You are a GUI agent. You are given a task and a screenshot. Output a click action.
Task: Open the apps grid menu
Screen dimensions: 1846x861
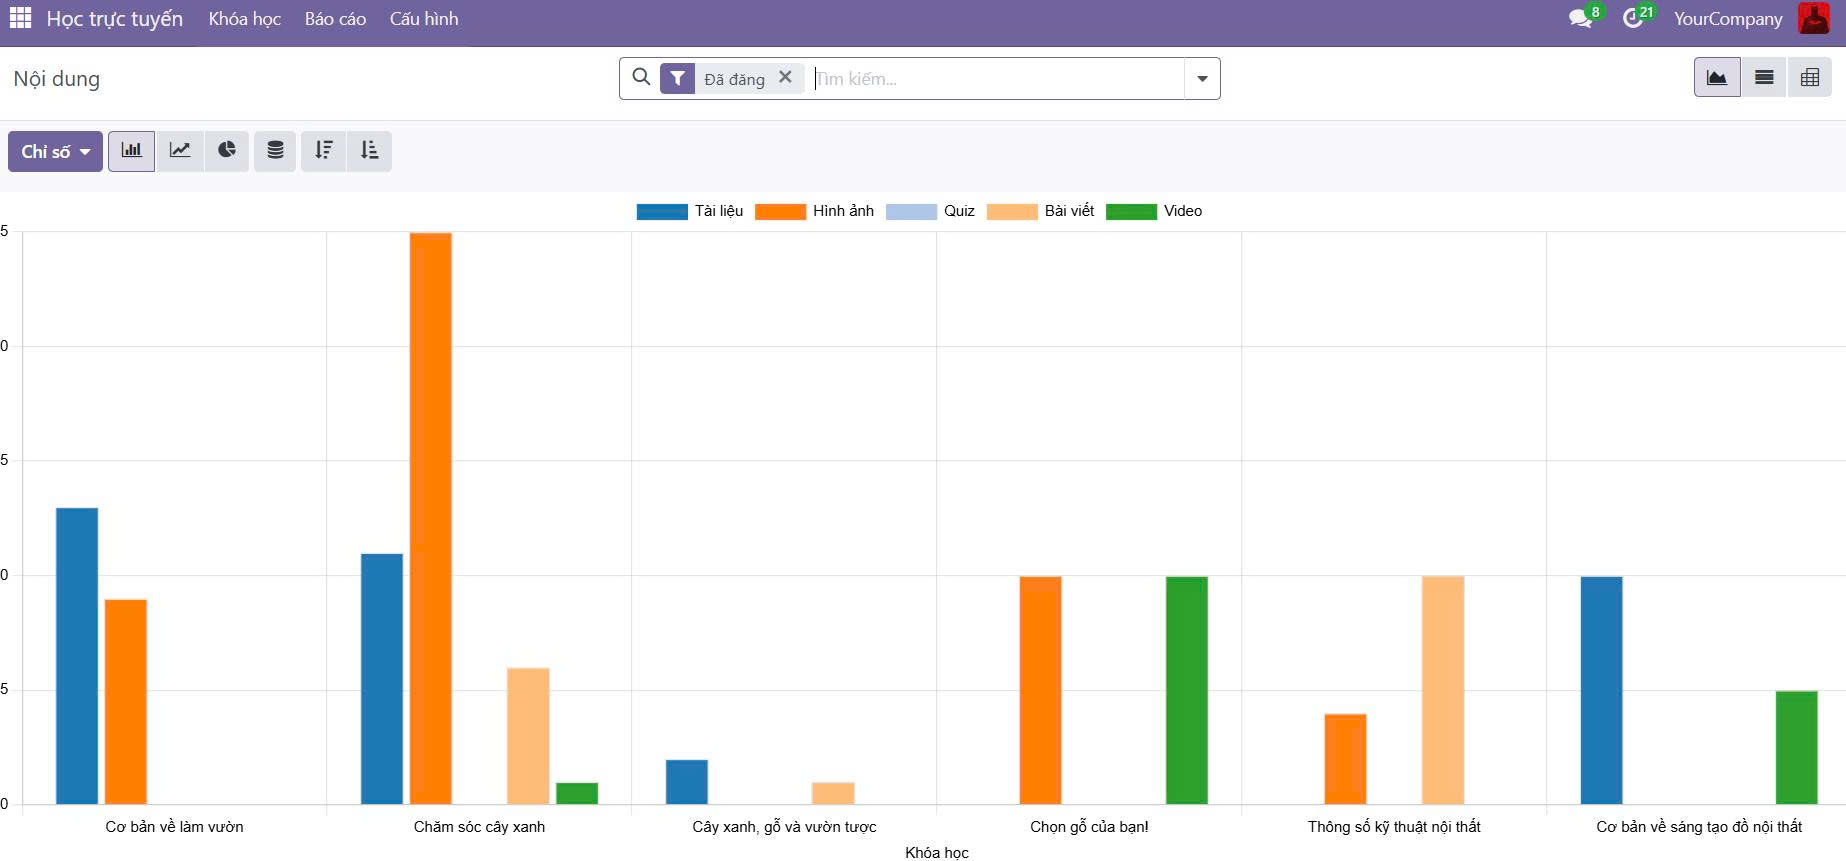click(x=20, y=19)
